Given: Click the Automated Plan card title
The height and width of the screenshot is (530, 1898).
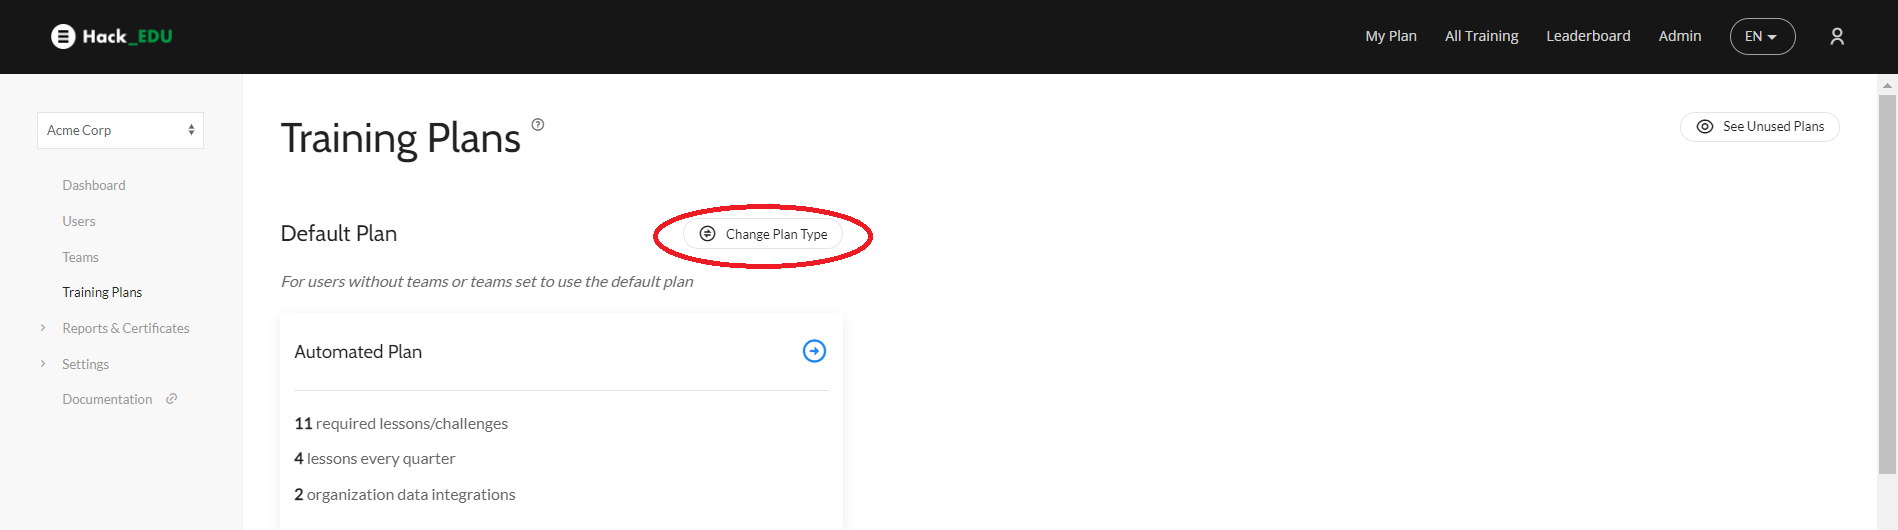Looking at the screenshot, I should coord(358,352).
